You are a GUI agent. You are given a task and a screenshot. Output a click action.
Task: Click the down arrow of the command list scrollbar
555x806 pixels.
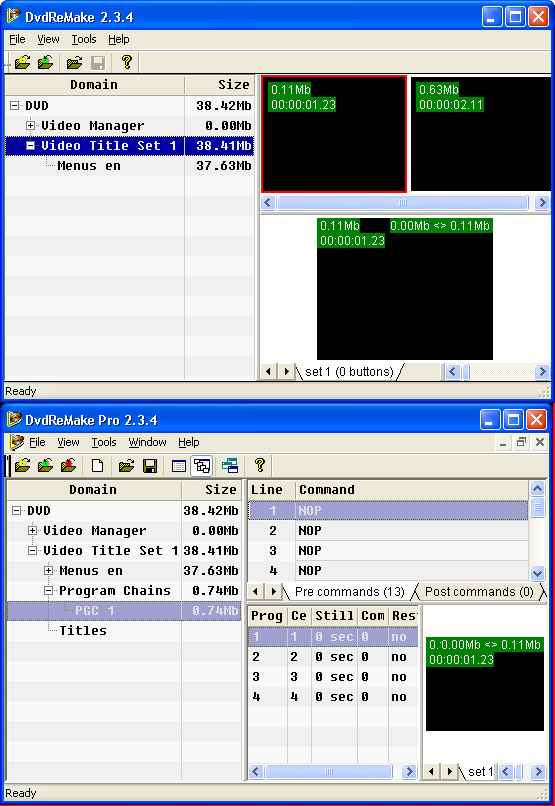(537, 573)
